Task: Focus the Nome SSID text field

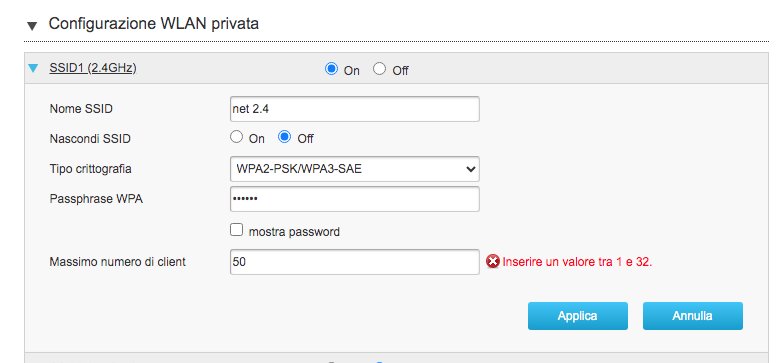Action: [355, 109]
